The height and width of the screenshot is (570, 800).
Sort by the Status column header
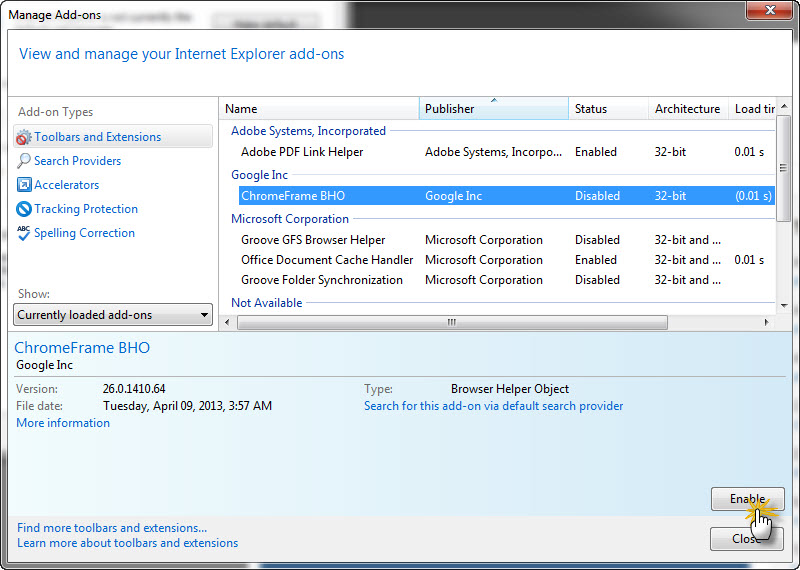coord(608,109)
